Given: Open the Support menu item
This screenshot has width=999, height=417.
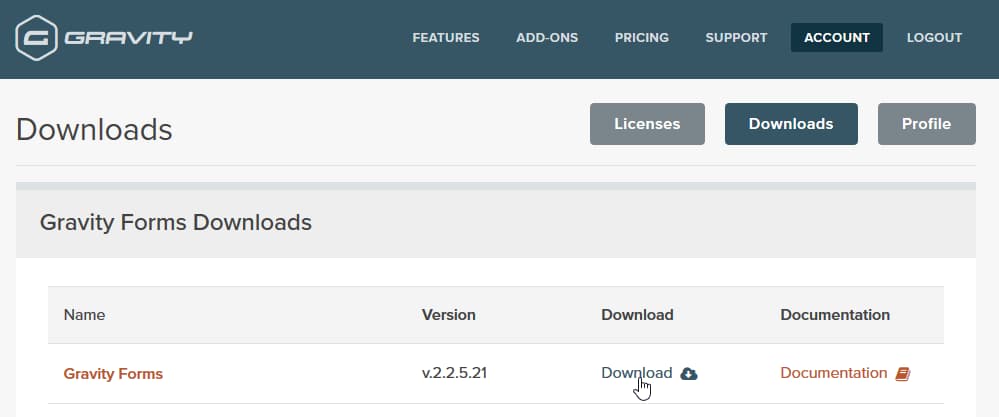Looking at the screenshot, I should coord(737,38).
